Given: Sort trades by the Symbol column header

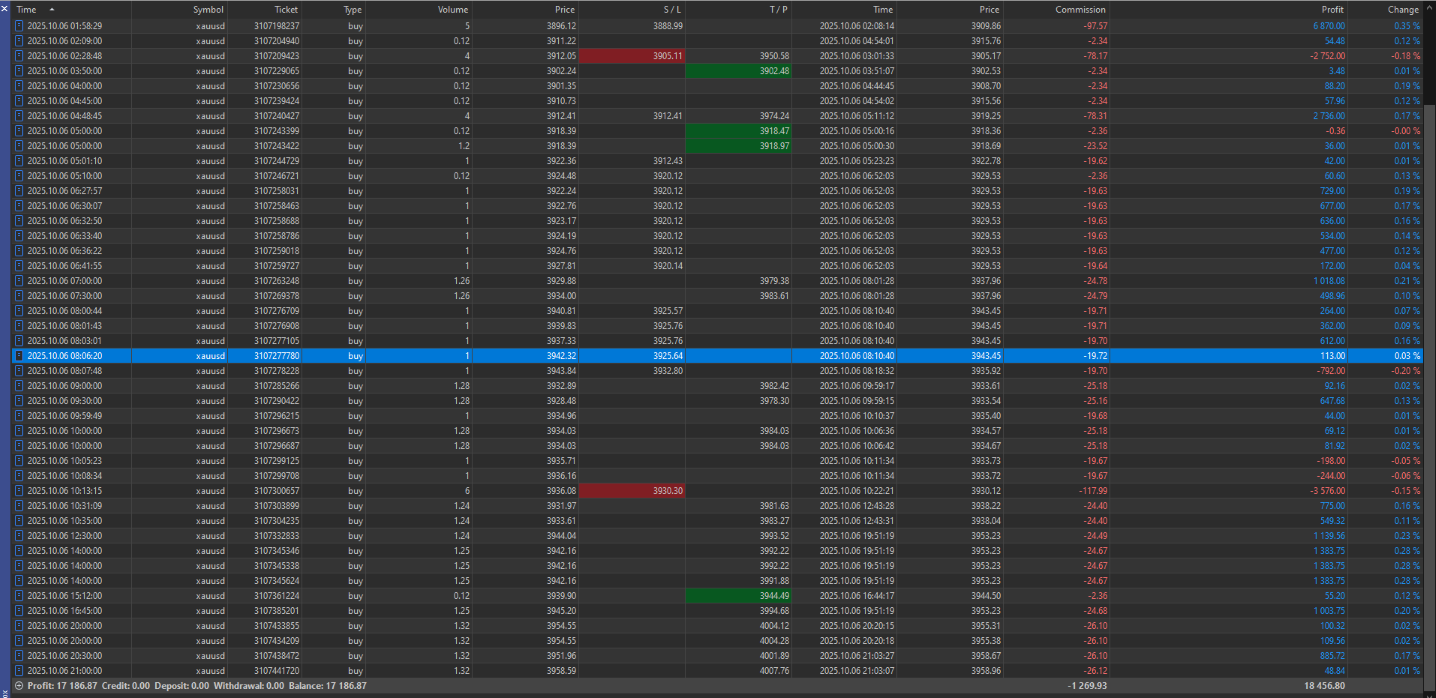Looking at the screenshot, I should click(x=208, y=9).
